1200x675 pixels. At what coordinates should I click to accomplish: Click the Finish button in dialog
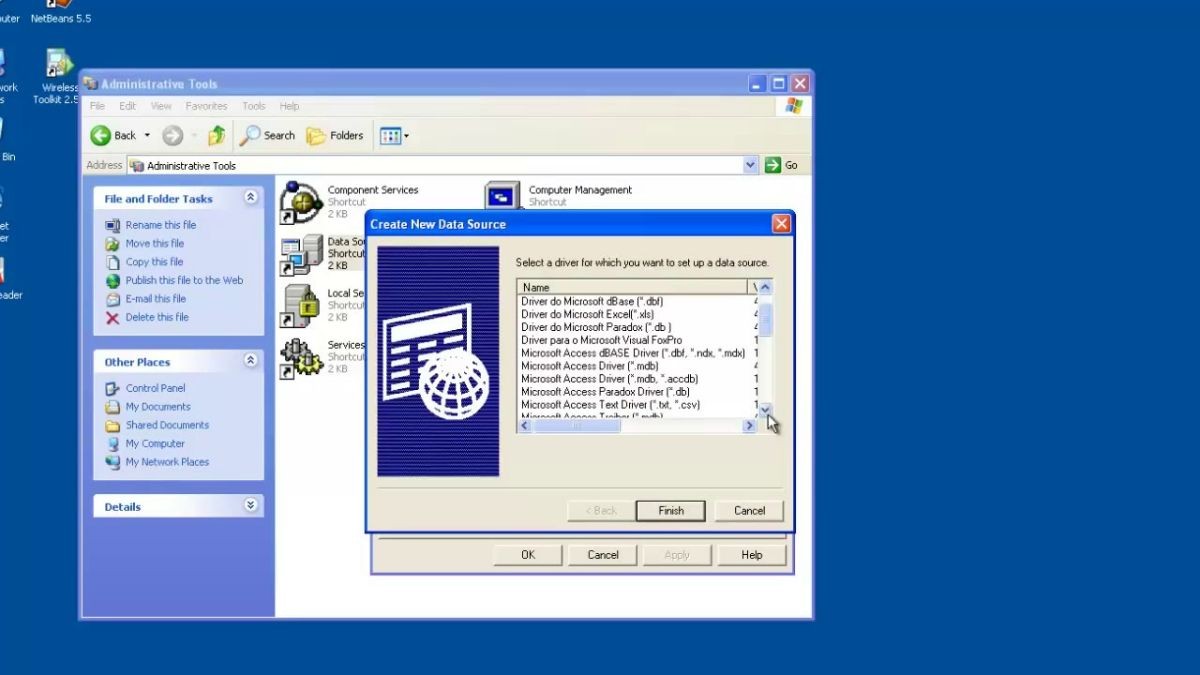click(x=670, y=510)
